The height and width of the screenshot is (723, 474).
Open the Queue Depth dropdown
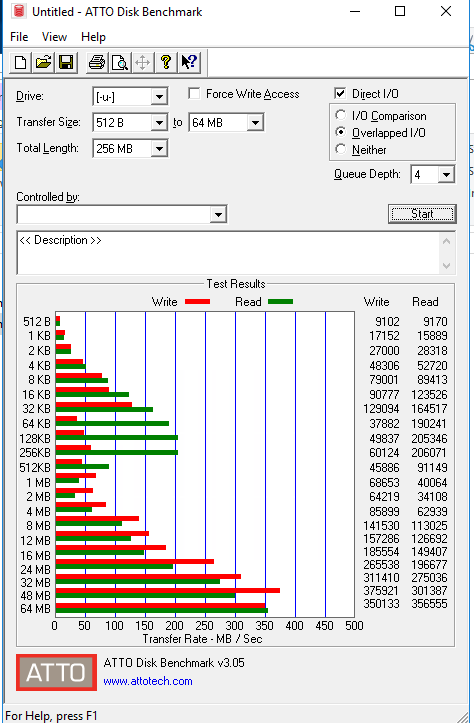pos(446,175)
